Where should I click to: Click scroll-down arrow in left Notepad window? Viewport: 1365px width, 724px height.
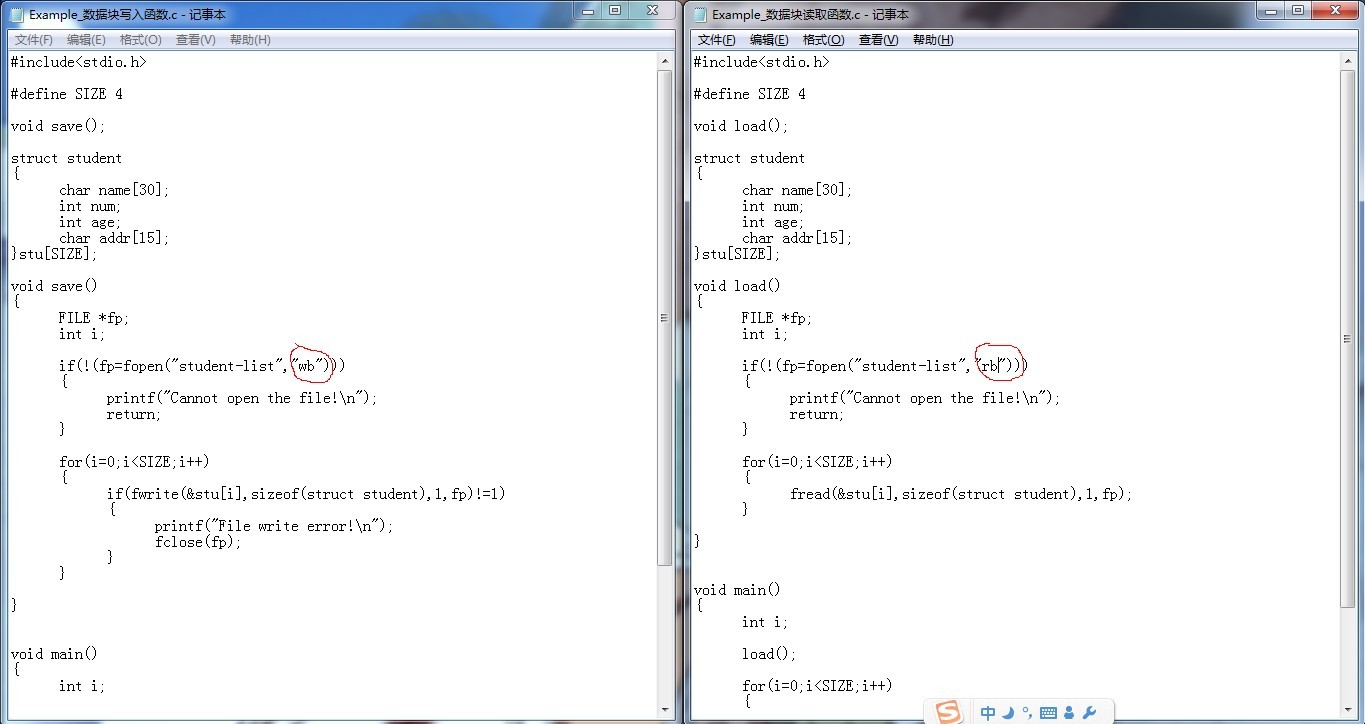coord(665,709)
